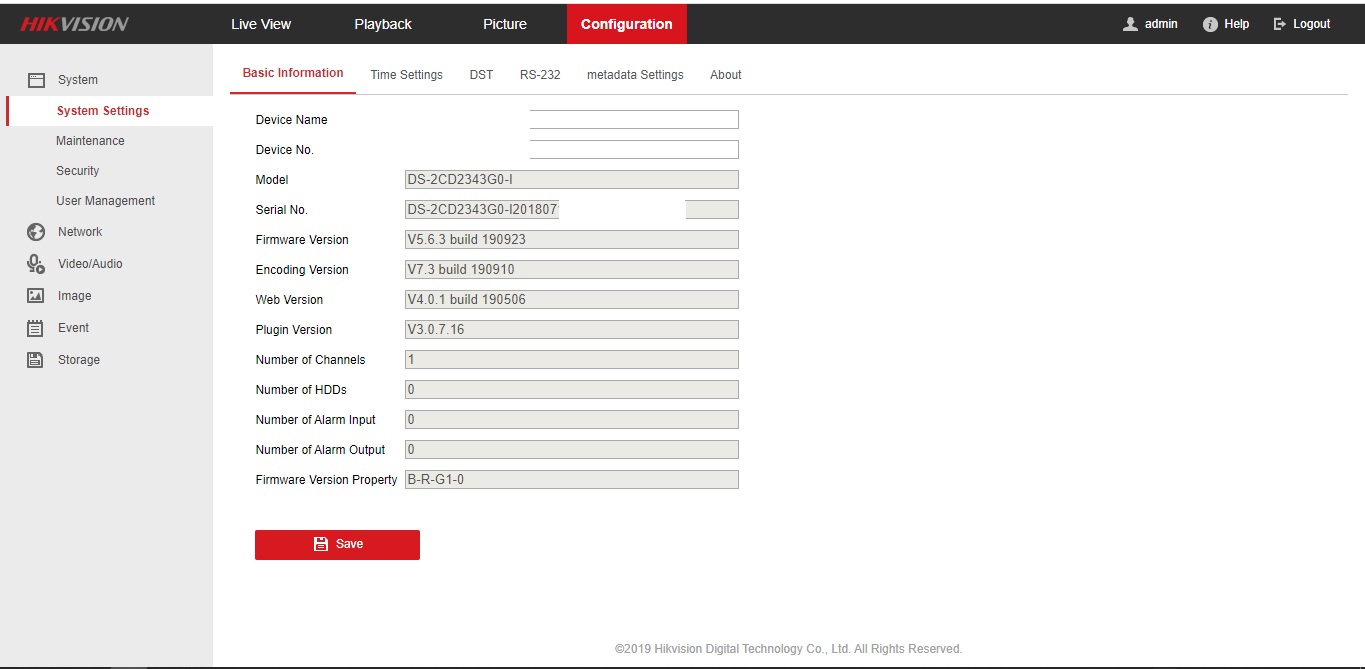Click into the Device Name field
The image size is (1365, 669).
(x=634, y=120)
